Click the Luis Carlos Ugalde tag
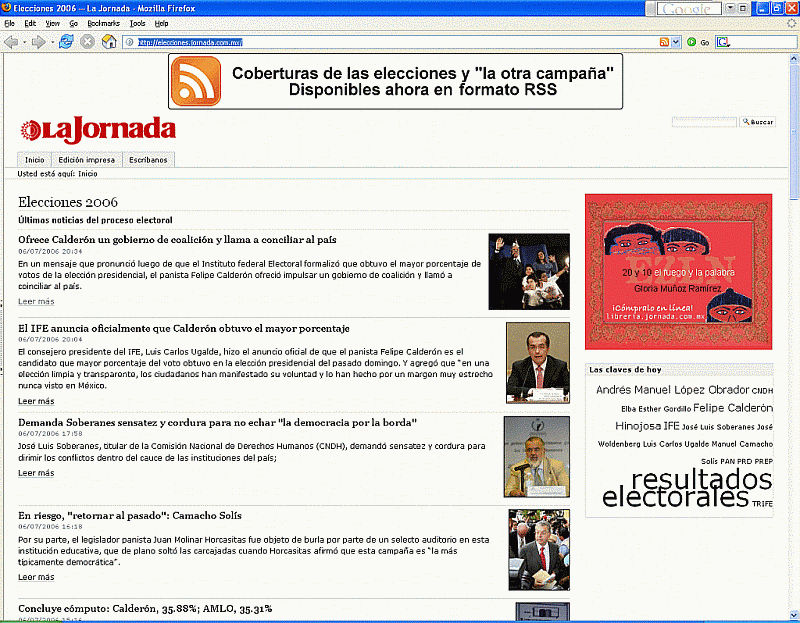The width and height of the screenshot is (800, 623). (676, 444)
